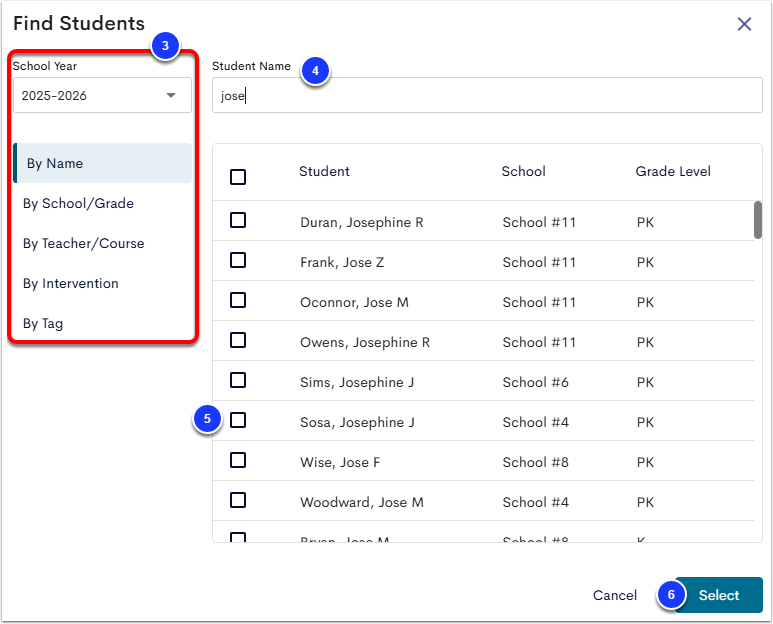This screenshot has width=773, height=624.
Task: Choose the By Tag option
Action: coord(43,323)
